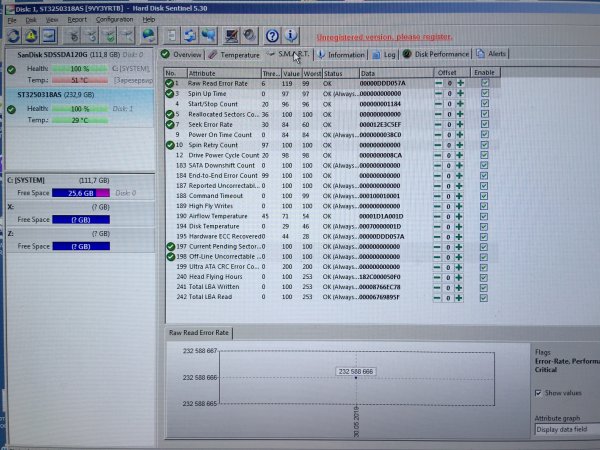Click the Help question mark toolbar icon
The image size is (600, 450).
coord(273,35)
